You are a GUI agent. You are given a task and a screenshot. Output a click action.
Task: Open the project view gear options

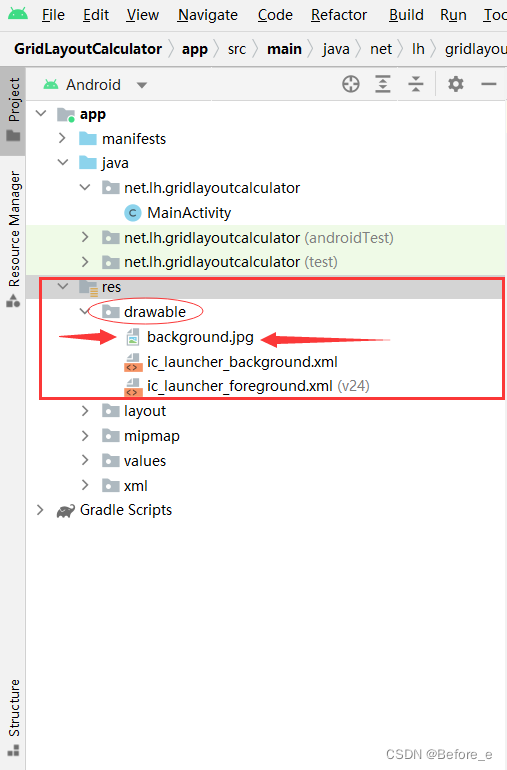point(455,84)
